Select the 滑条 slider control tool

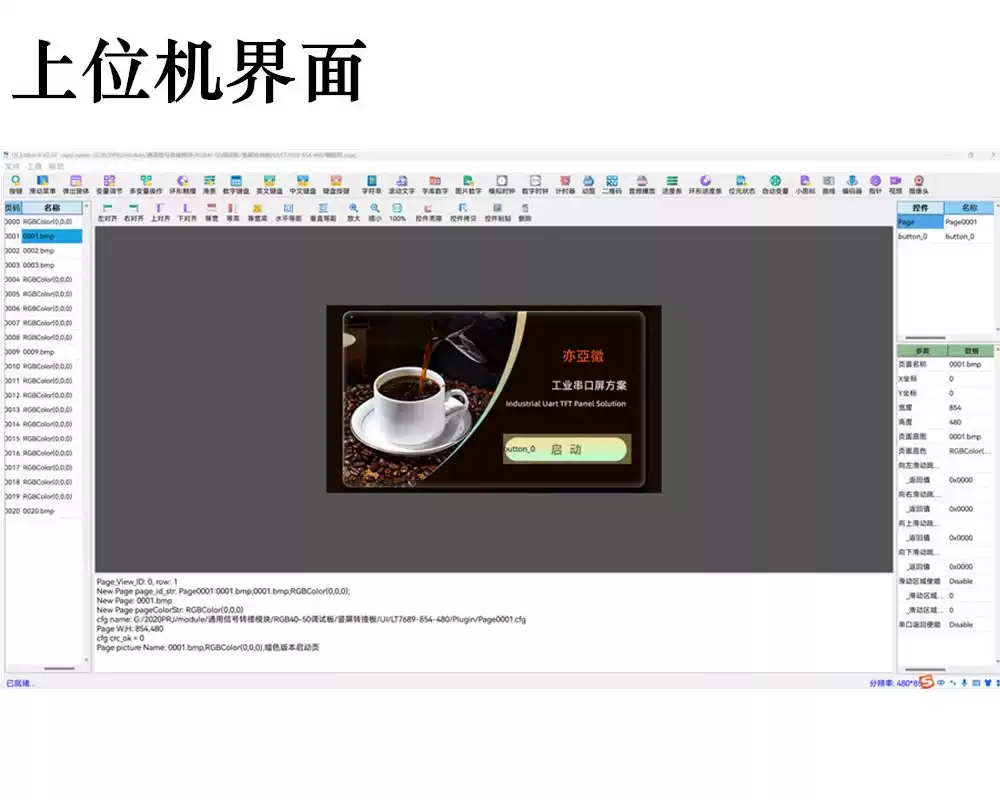209,184
